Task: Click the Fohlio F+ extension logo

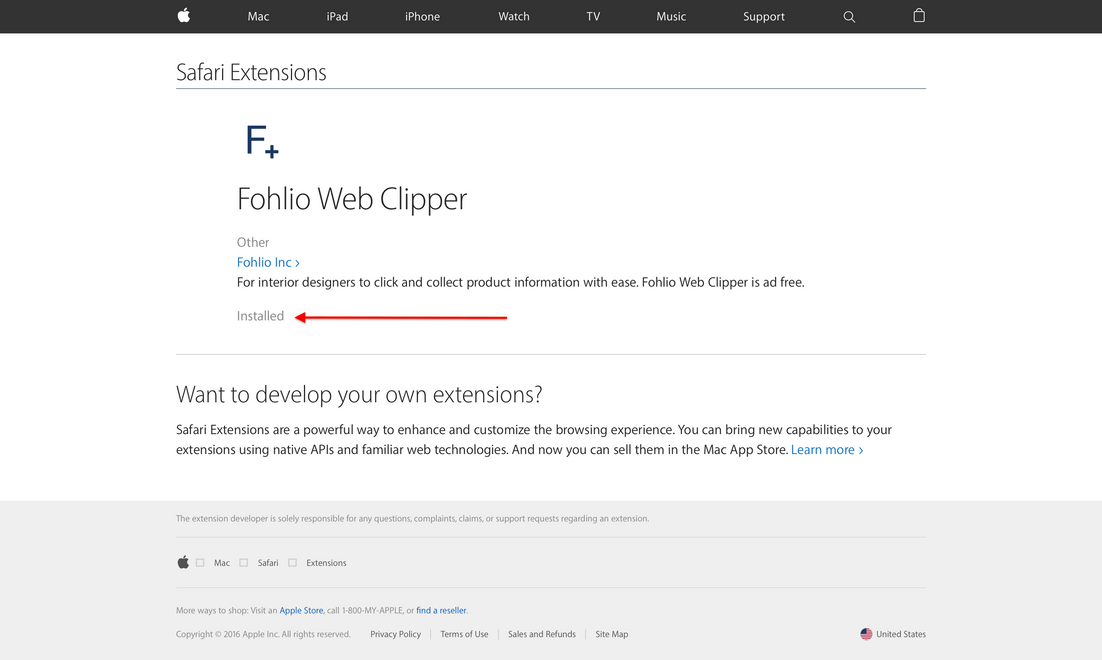Action: 261,141
